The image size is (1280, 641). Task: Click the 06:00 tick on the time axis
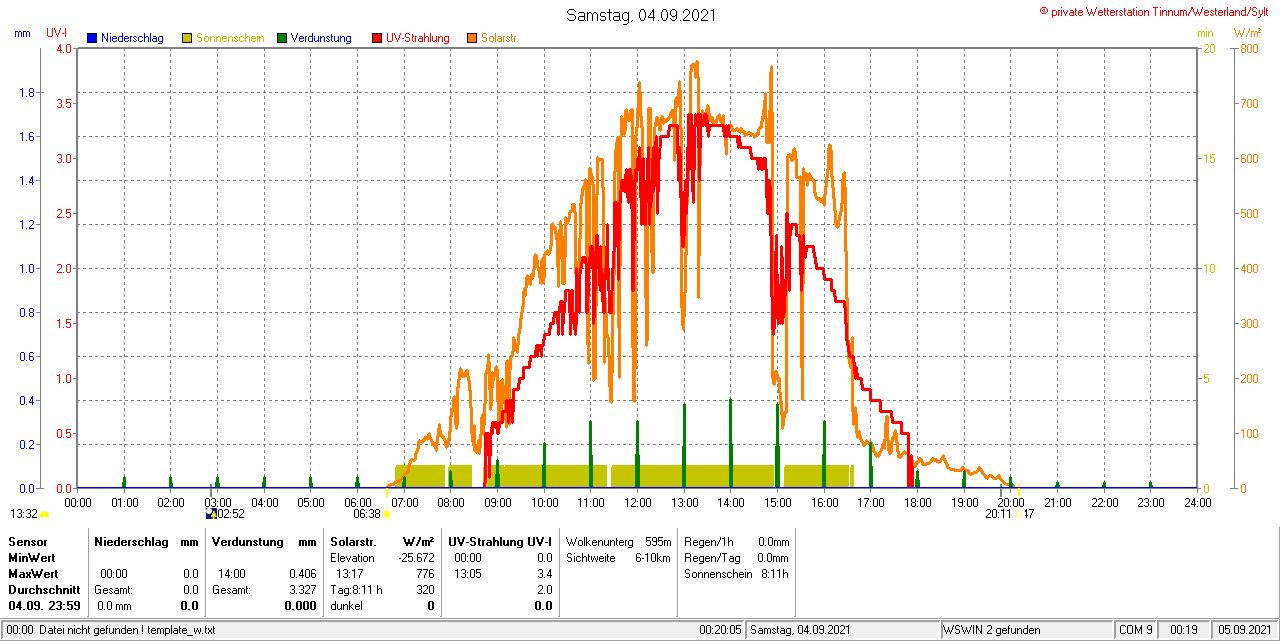[358, 502]
